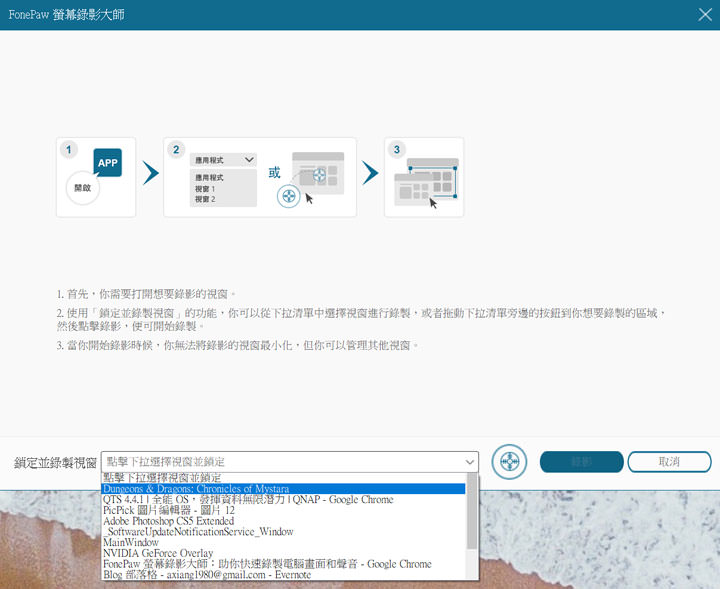Click the dropdown list scrollbar thumb

472,512
